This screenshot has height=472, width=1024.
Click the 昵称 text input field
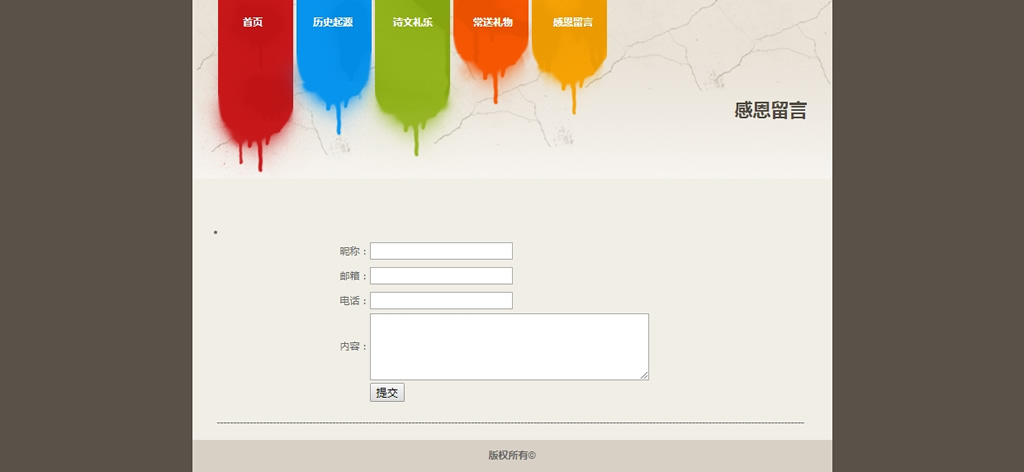point(441,251)
